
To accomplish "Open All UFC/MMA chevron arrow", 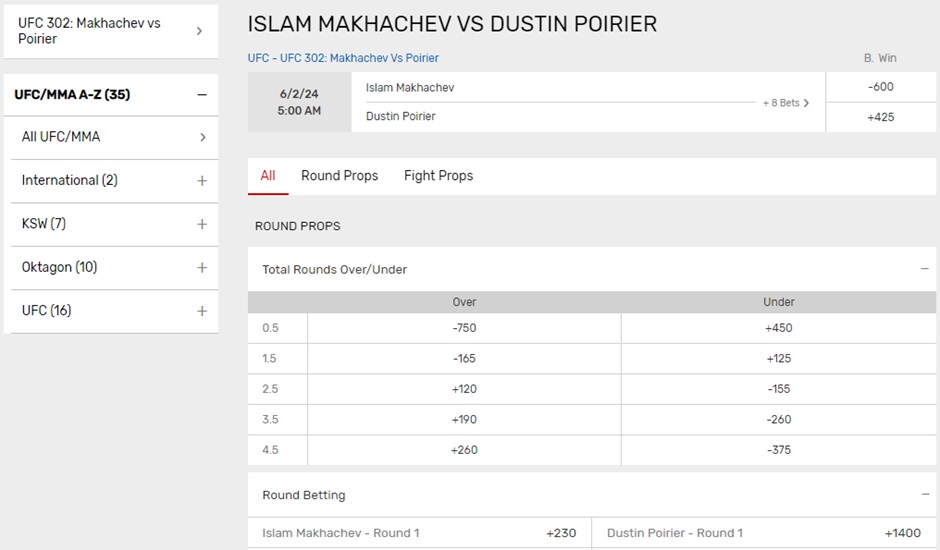I will tap(202, 137).
